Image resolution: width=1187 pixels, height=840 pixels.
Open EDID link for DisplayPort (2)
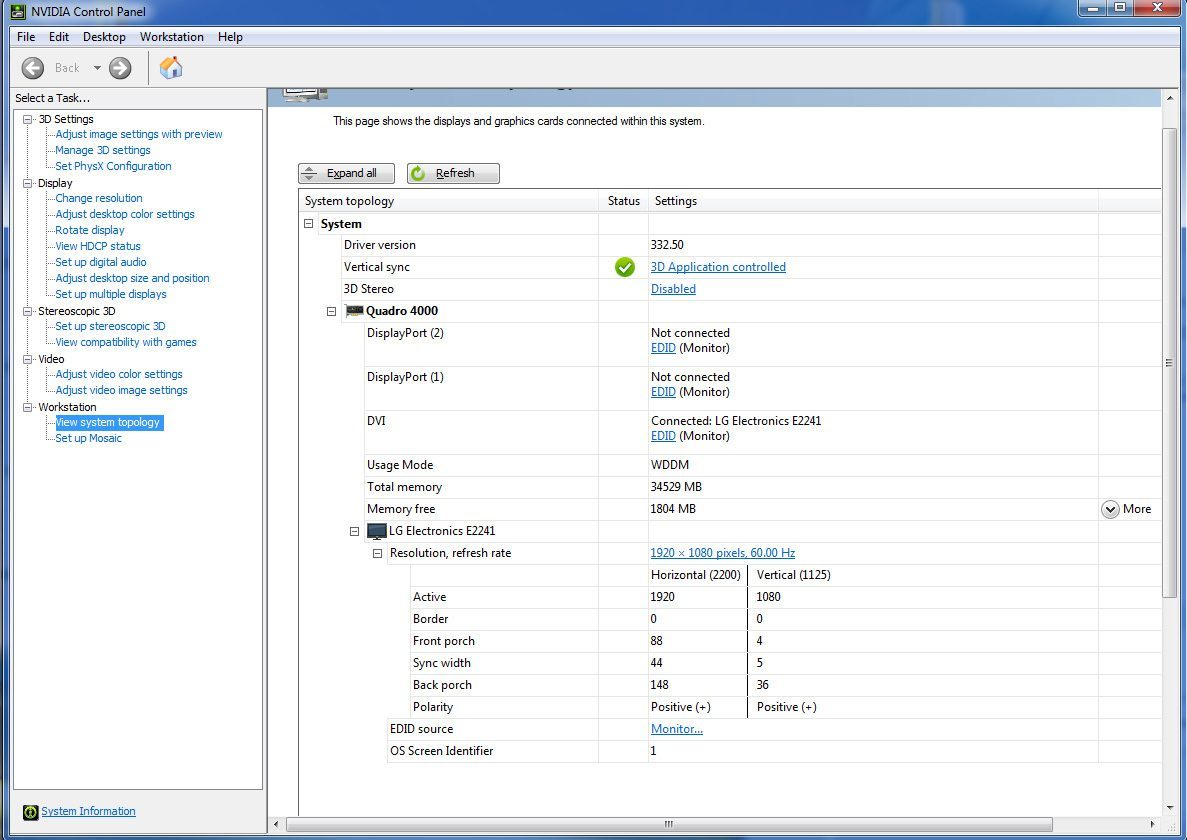(x=663, y=348)
